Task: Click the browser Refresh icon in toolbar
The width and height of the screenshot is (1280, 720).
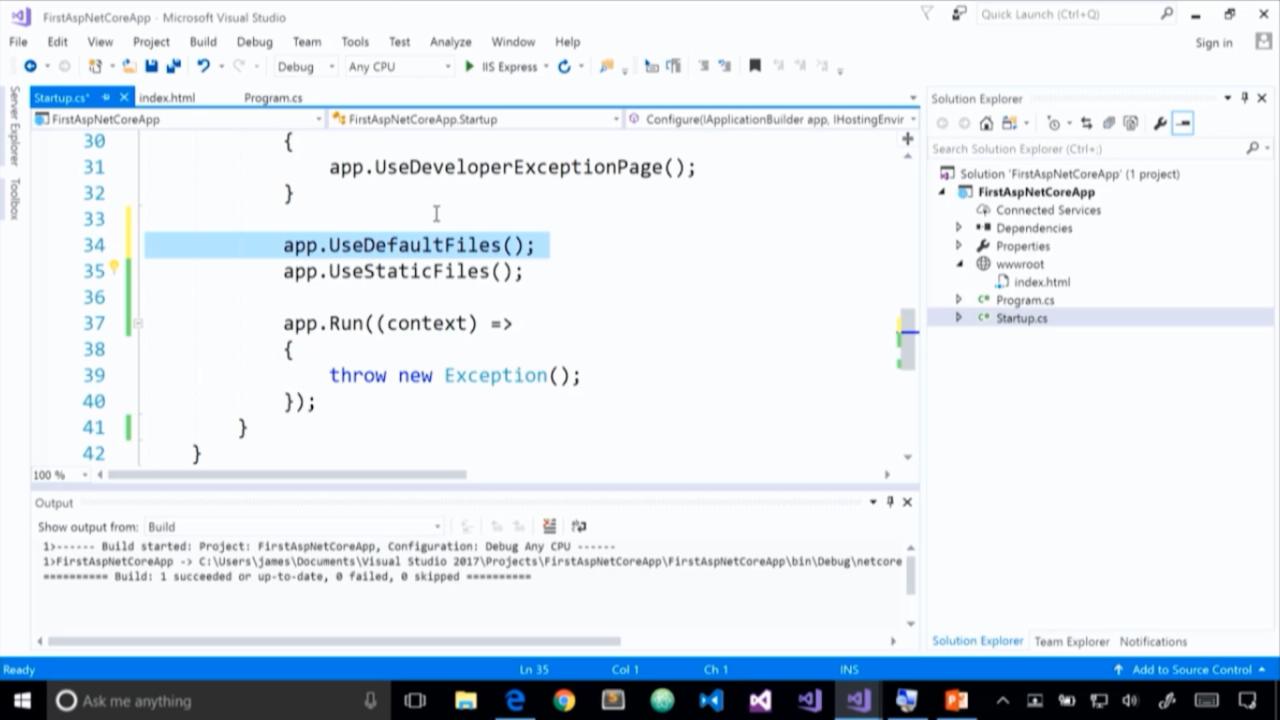Action: pos(564,66)
